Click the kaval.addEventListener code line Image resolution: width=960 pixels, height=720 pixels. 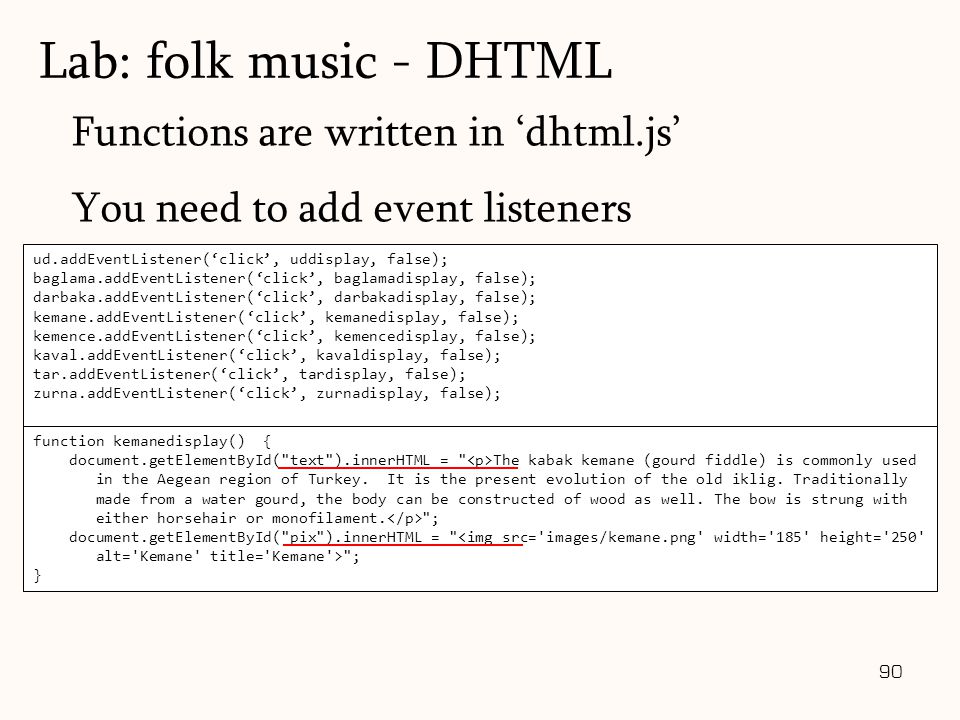click(266, 355)
